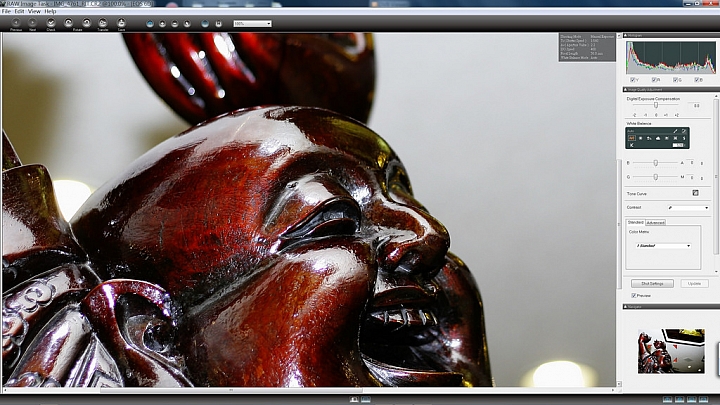Click the Check mark toolbar icon

[51, 23]
